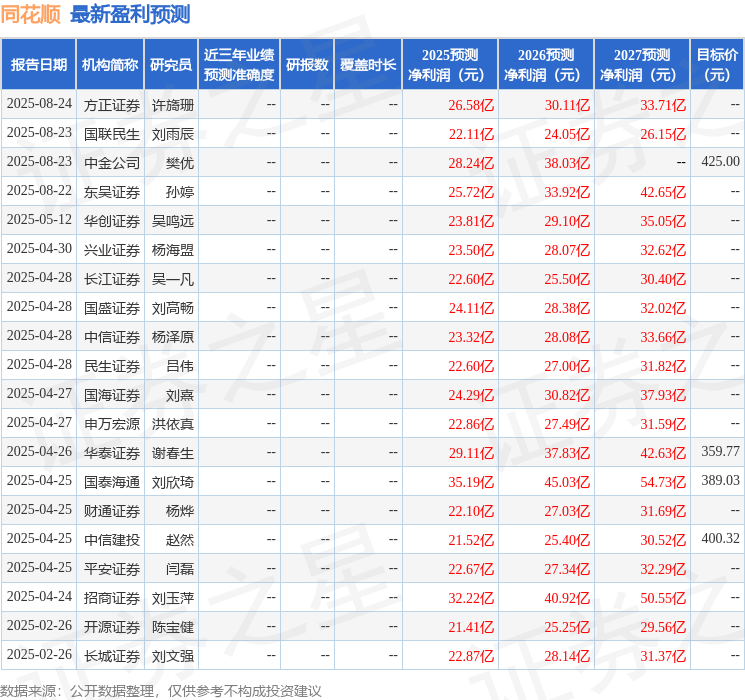Click the 国盛证券 institution cell
The height and width of the screenshot is (700, 745).
point(112,308)
